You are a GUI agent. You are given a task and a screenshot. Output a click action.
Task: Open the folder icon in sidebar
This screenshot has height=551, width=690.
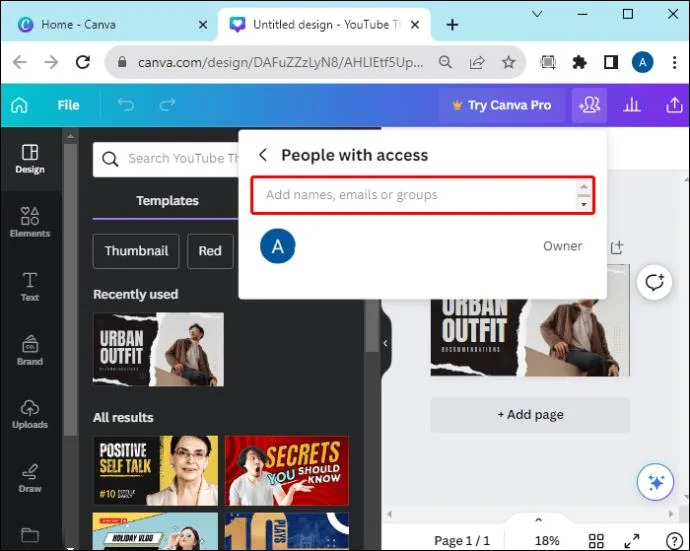pos(30,535)
